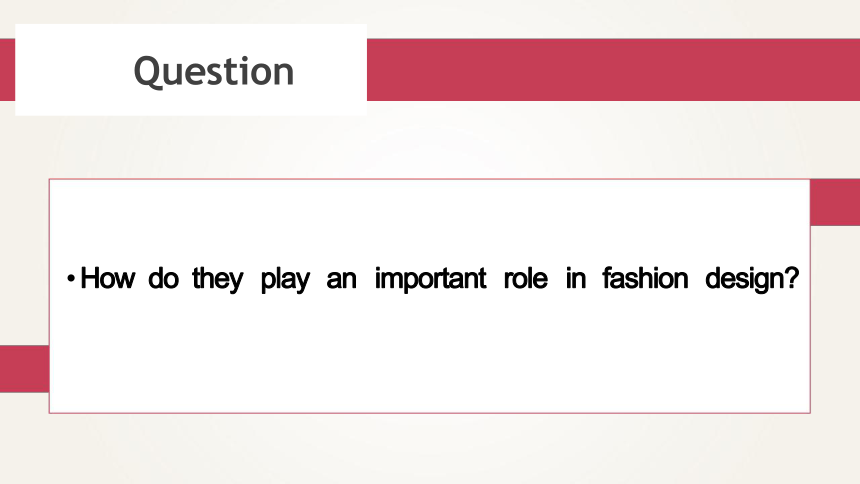Click the word "play" in the question

pos(285,279)
